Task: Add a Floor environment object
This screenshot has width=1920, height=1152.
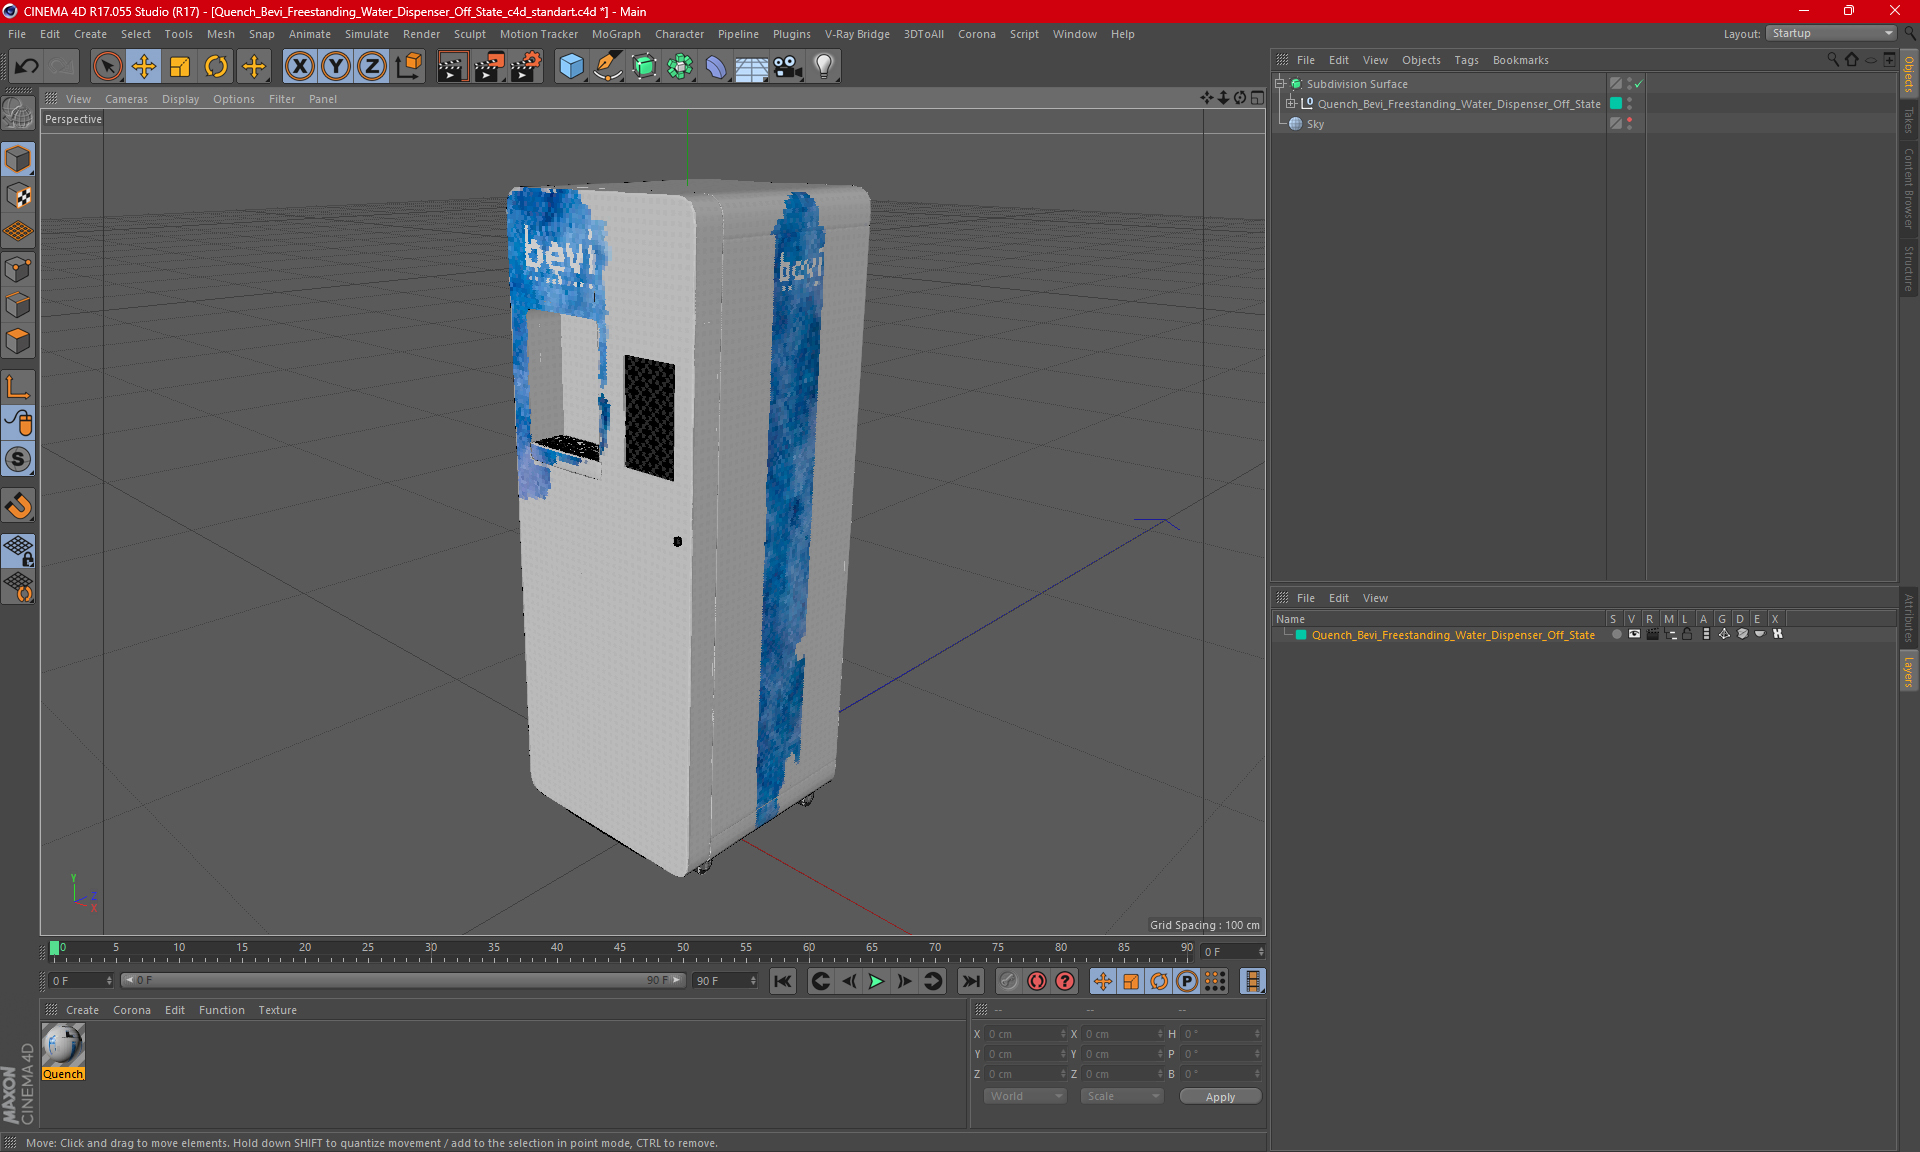Action: point(751,67)
